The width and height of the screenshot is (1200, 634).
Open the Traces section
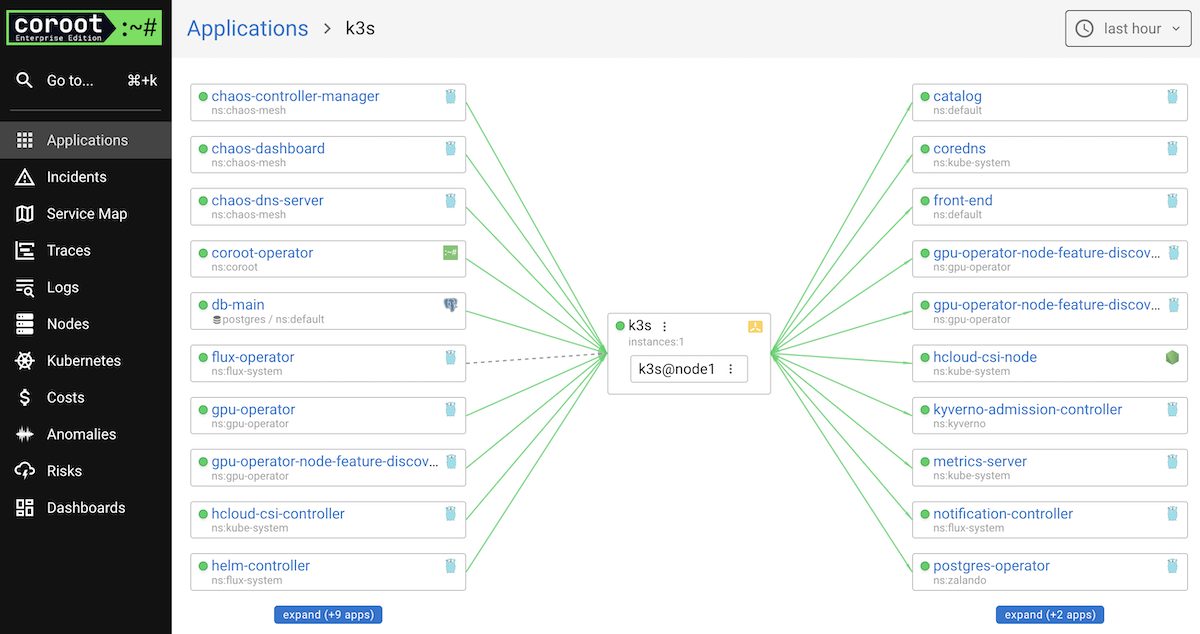pyautogui.click(x=68, y=251)
